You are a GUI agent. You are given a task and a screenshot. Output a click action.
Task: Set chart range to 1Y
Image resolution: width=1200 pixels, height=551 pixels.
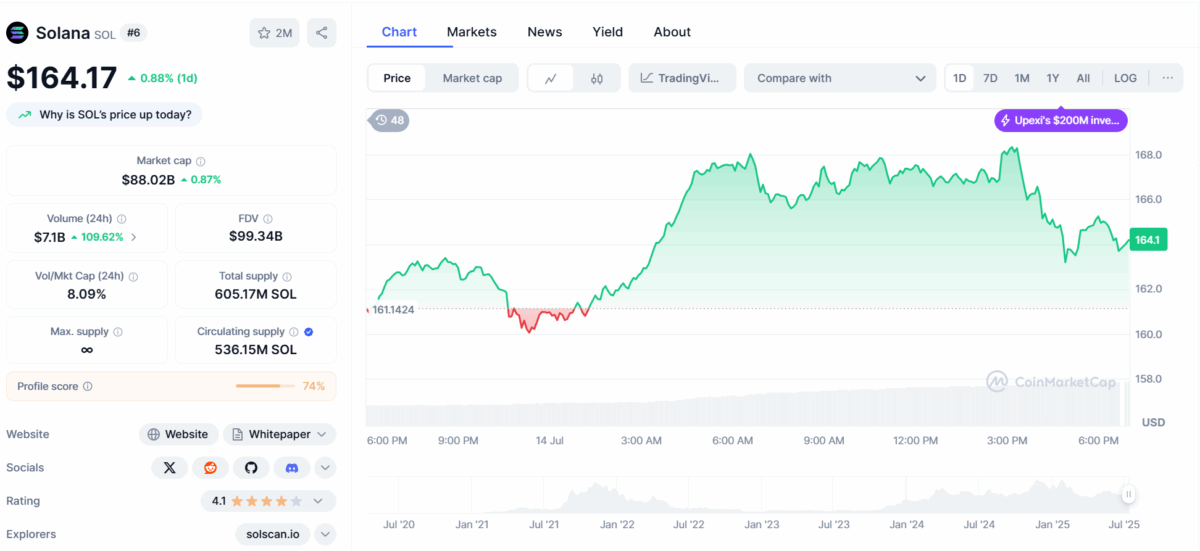pyautogui.click(x=1053, y=78)
